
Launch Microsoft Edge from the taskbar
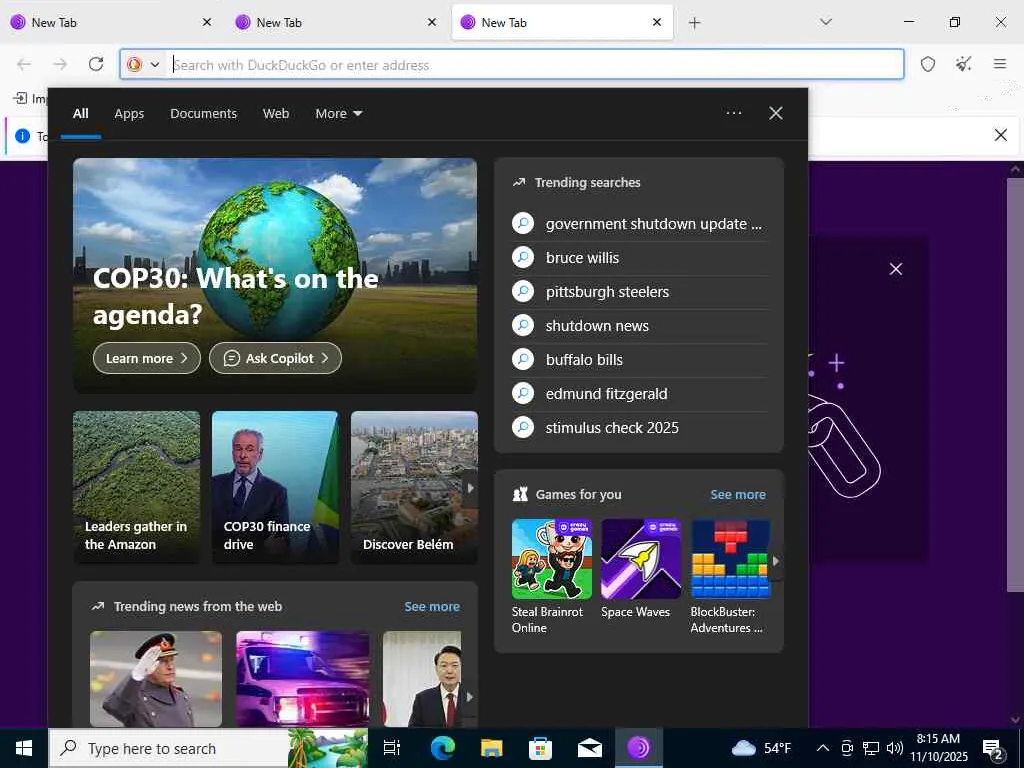[442, 748]
